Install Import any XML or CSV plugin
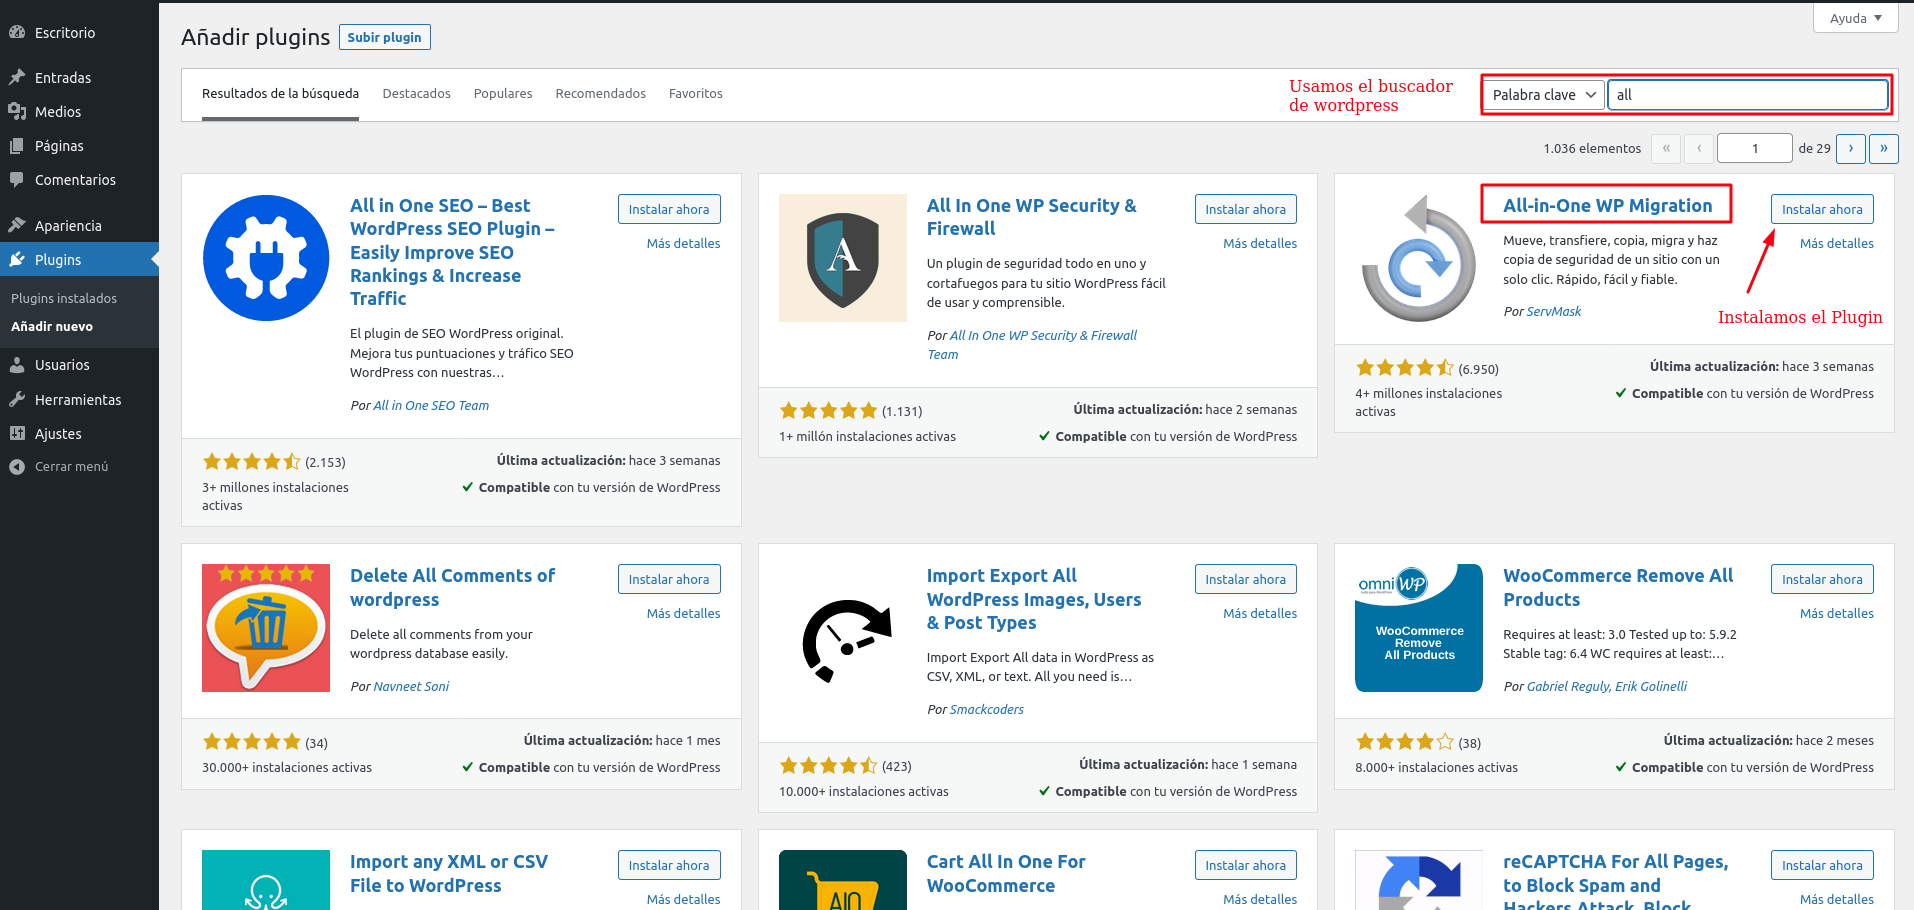Screen dimensions: 1914x910 (x=669, y=865)
